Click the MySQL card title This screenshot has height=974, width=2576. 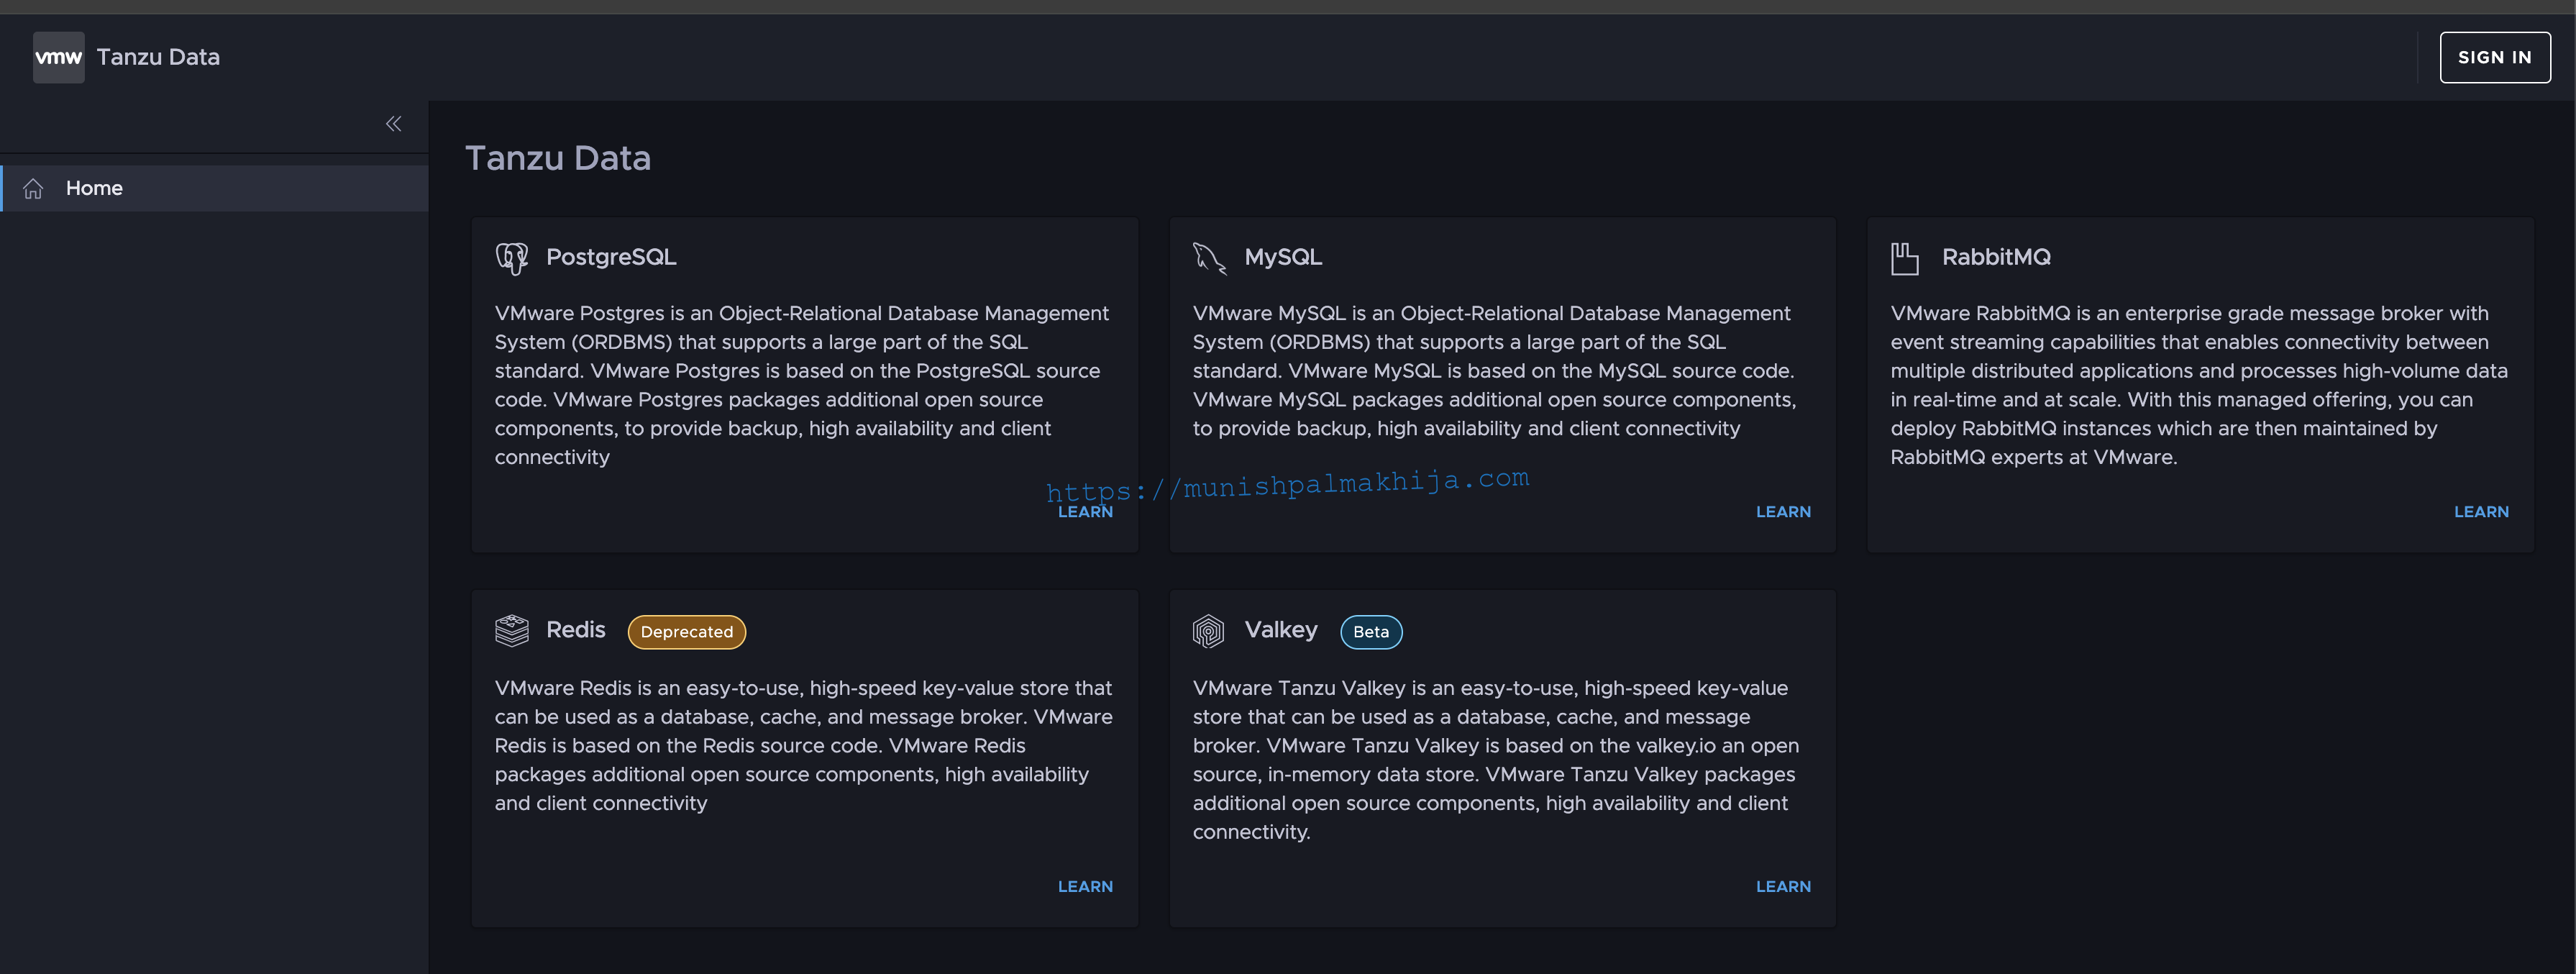(1283, 257)
